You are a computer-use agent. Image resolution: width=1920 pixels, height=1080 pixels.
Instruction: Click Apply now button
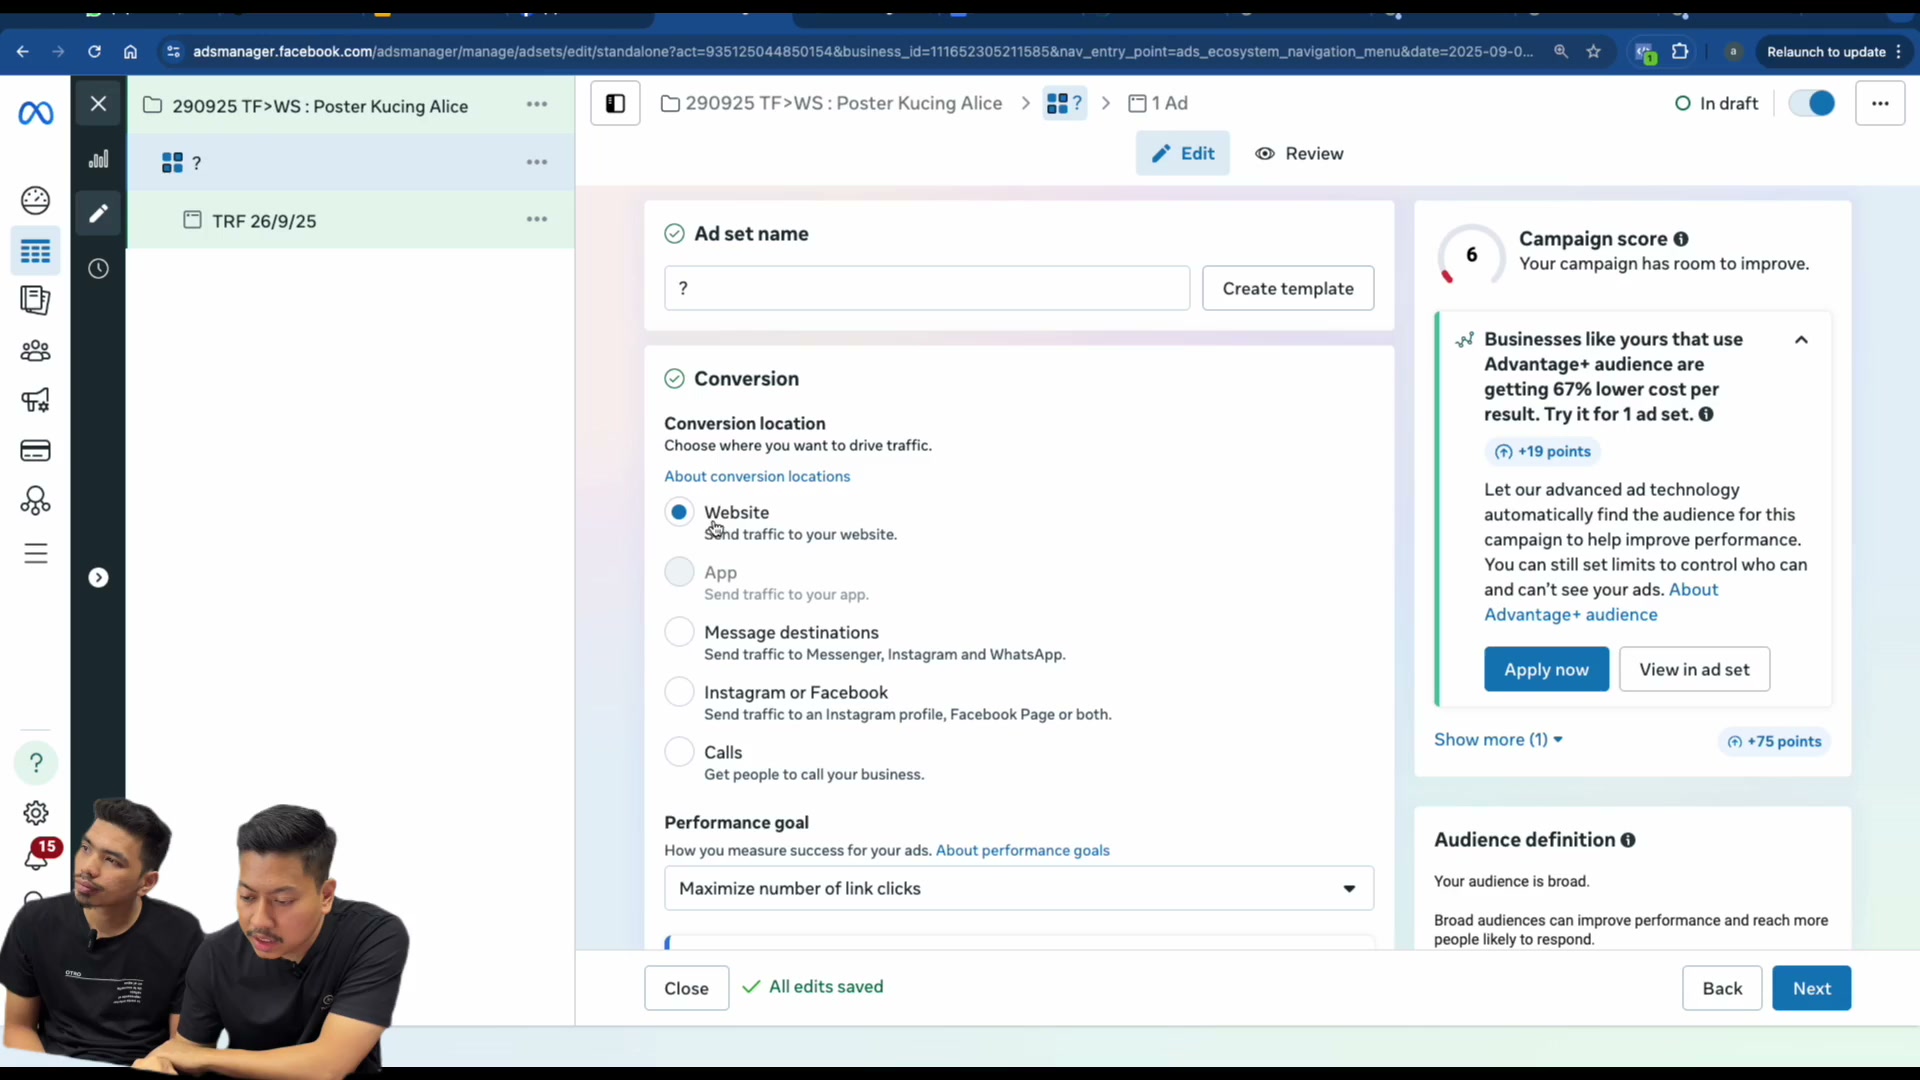(x=1546, y=670)
